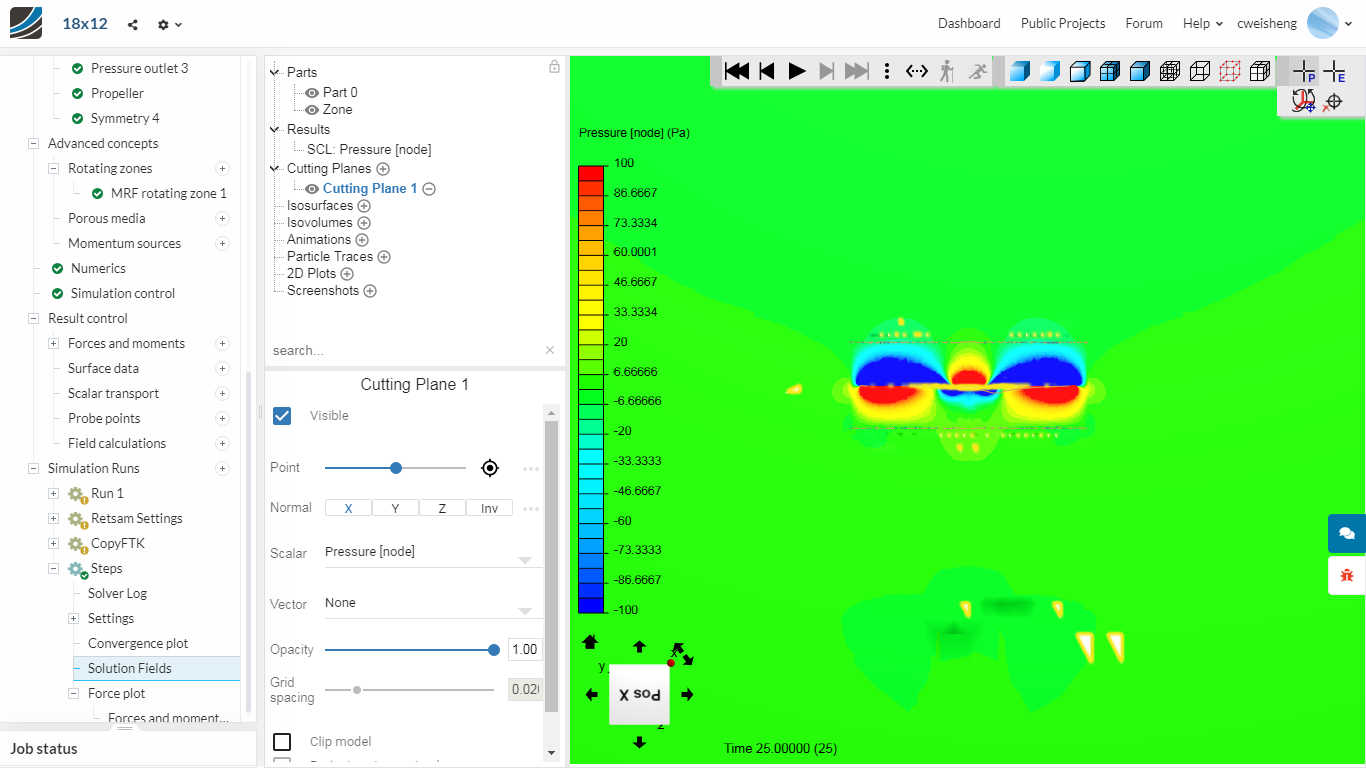Uncheck the Visible checkbox
1366x768 pixels.
click(282, 415)
